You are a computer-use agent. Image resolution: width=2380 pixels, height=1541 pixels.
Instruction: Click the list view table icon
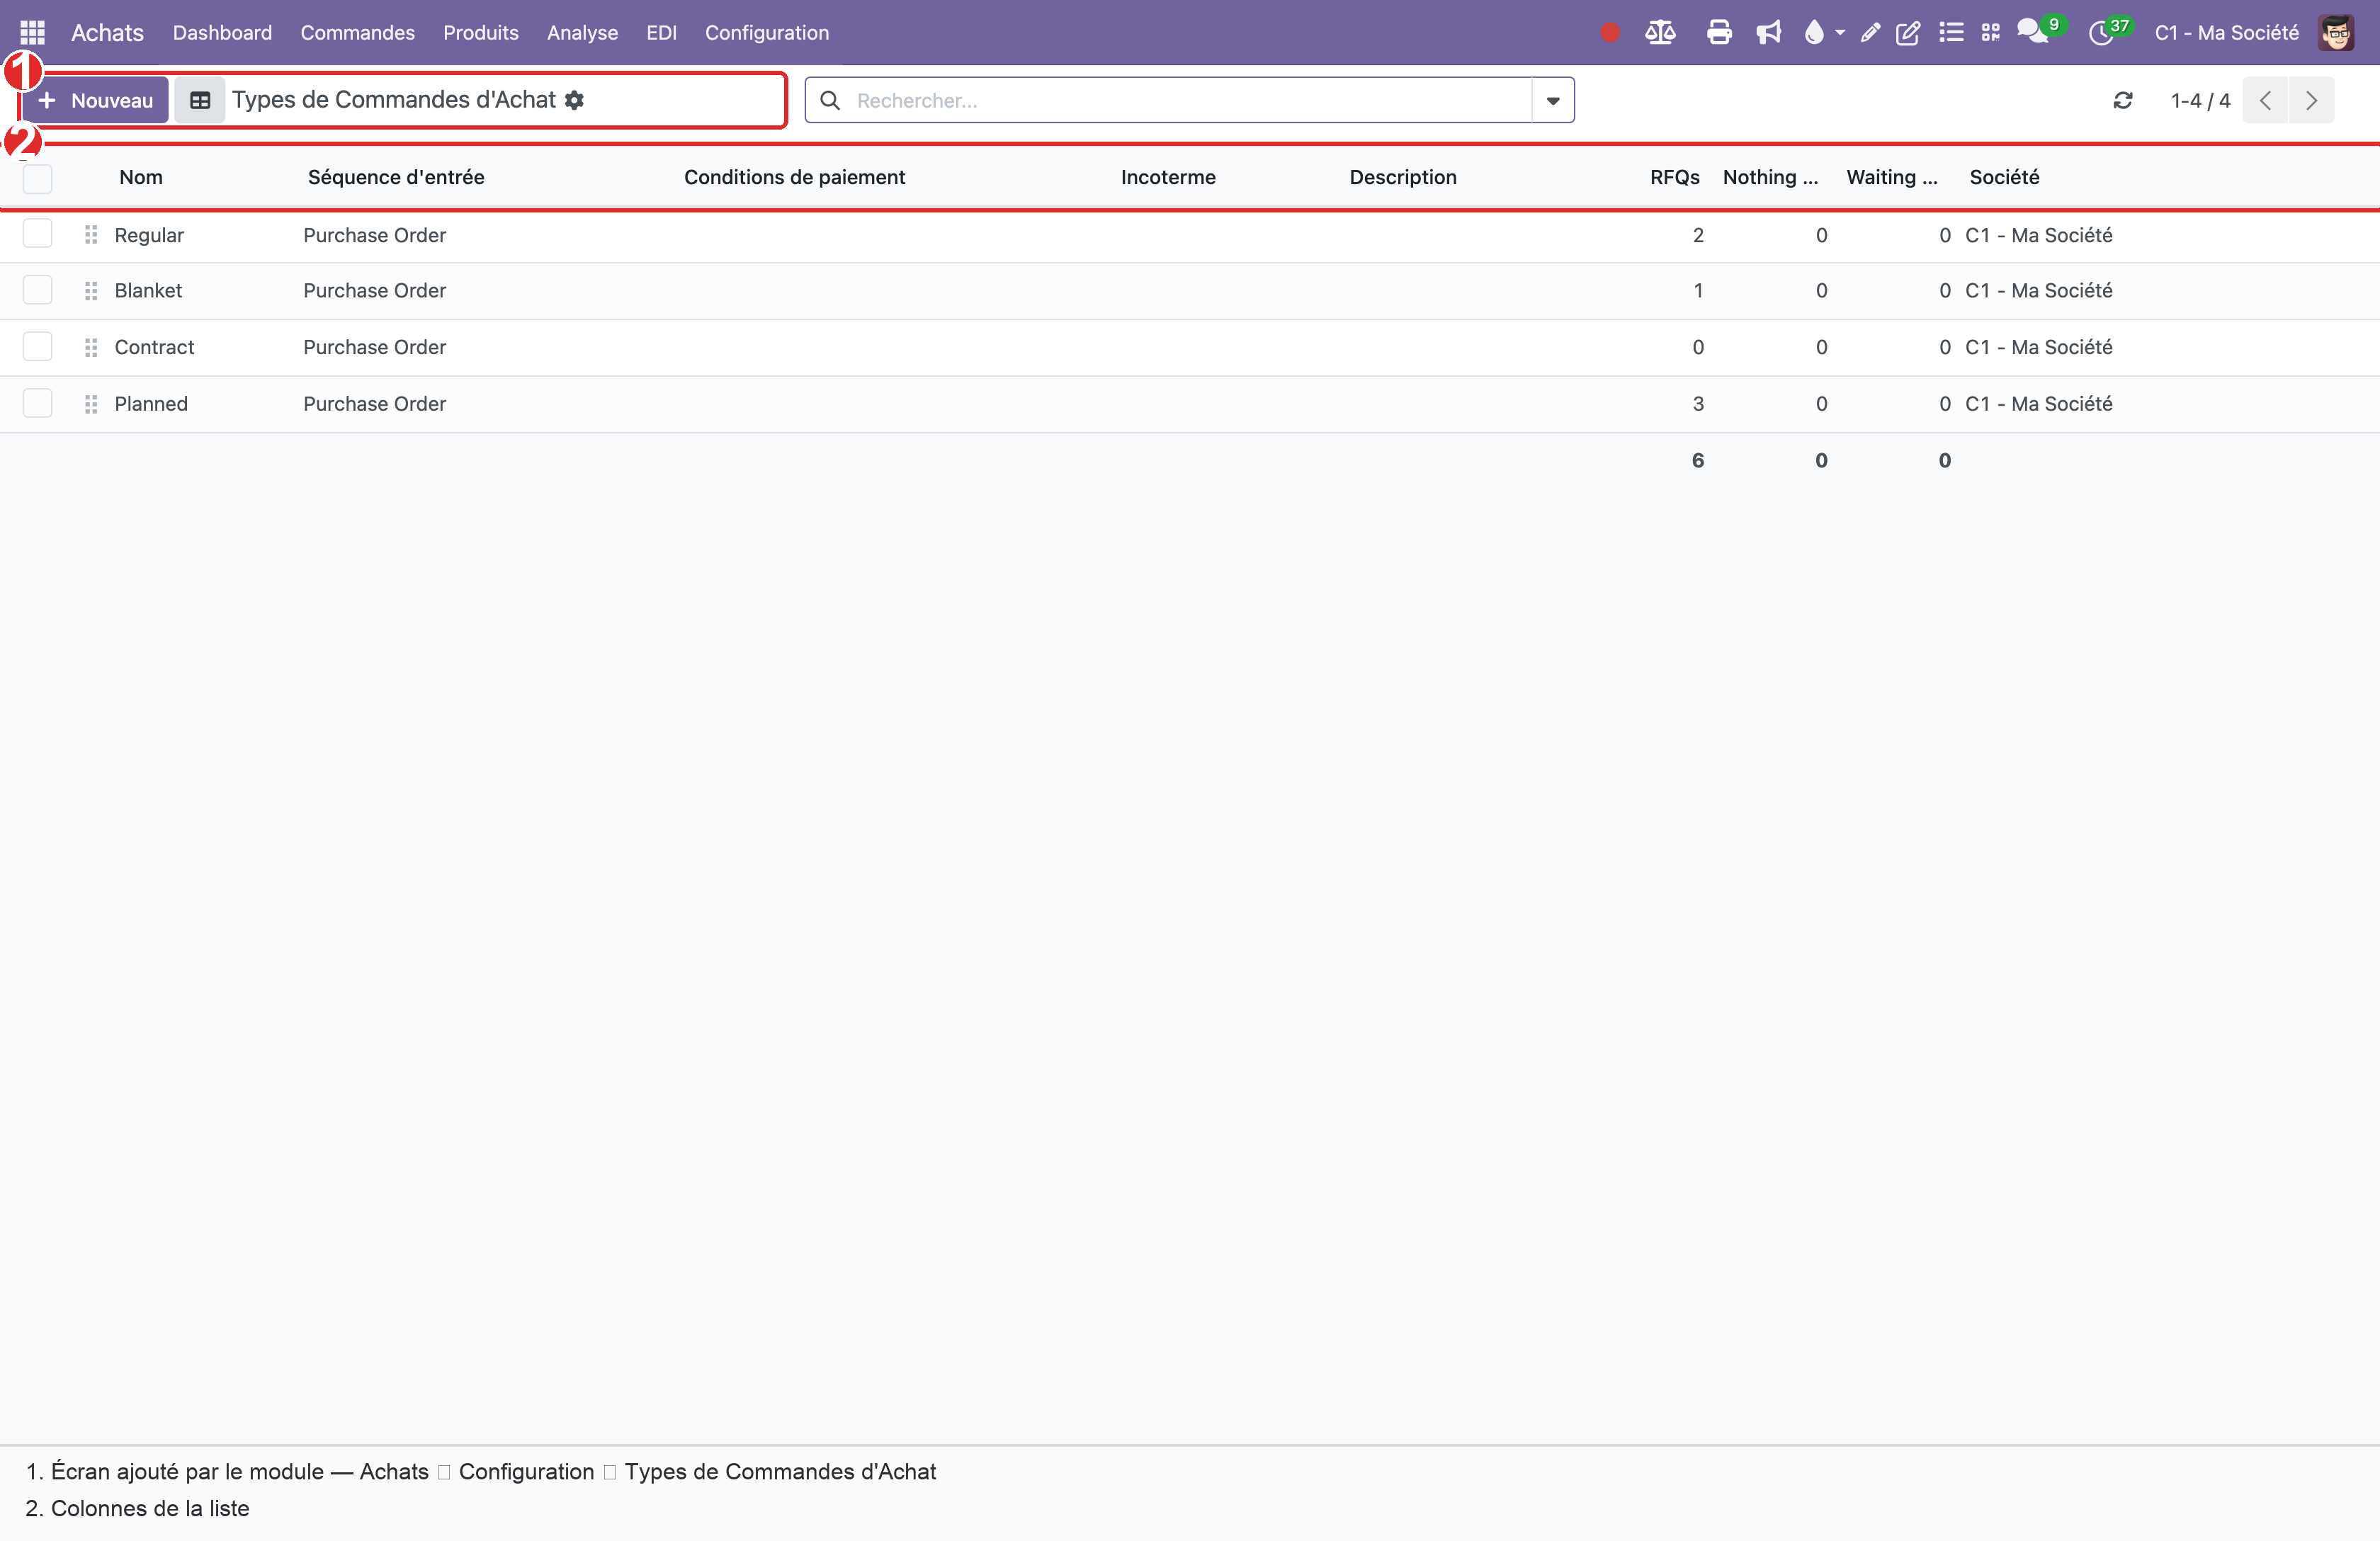200,100
